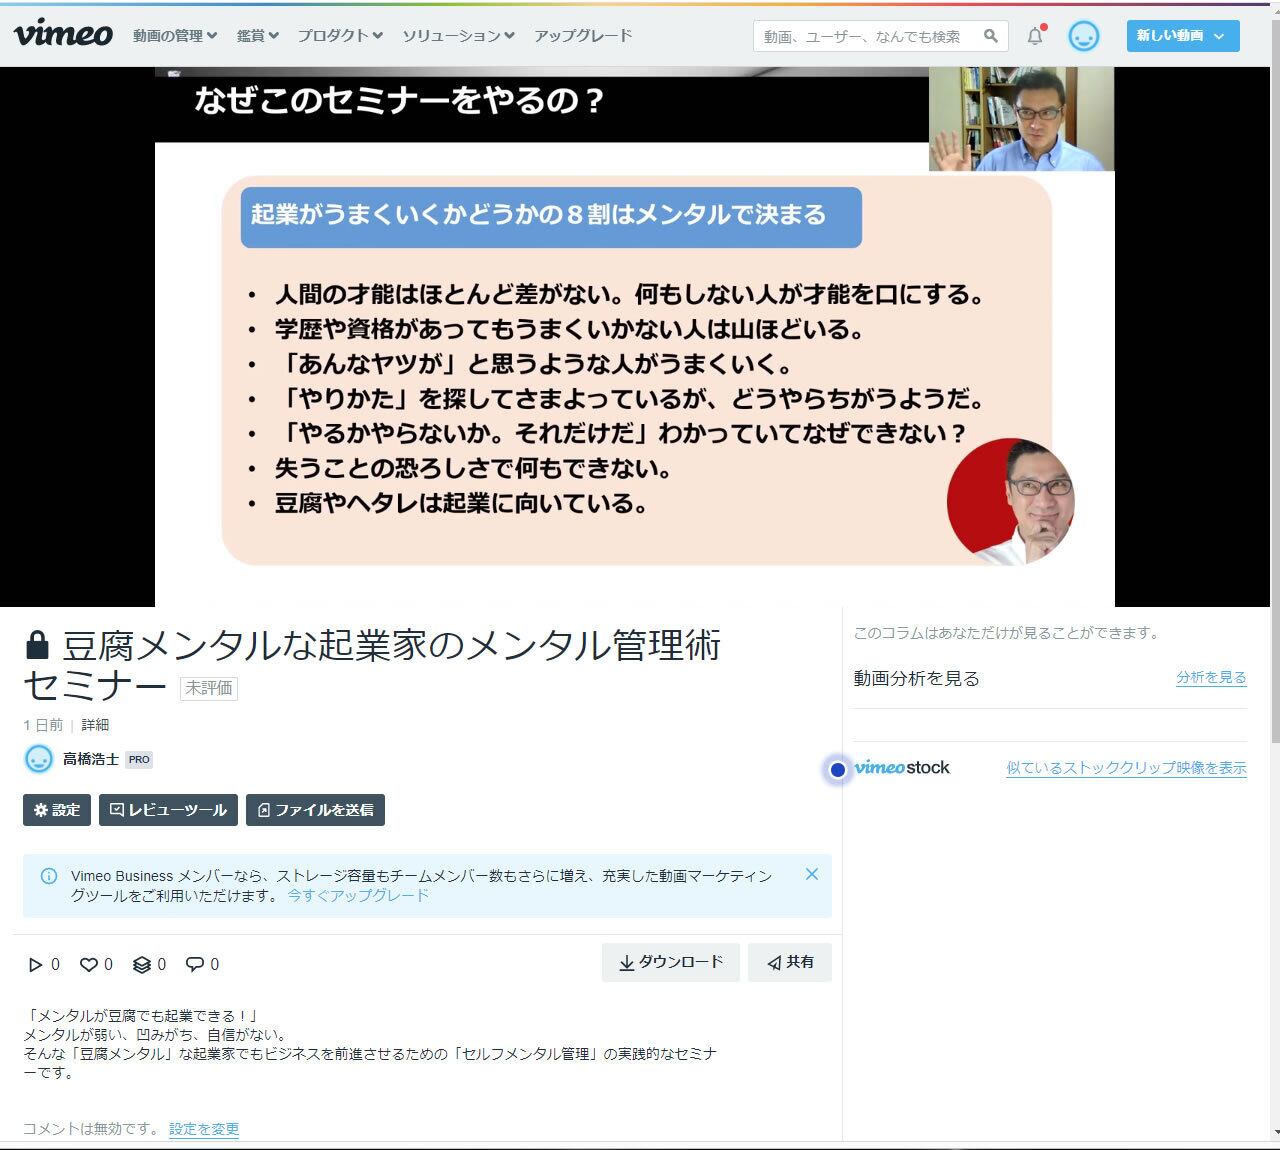Open the notification bell
This screenshot has height=1150, width=1280.
(1035, 35)
